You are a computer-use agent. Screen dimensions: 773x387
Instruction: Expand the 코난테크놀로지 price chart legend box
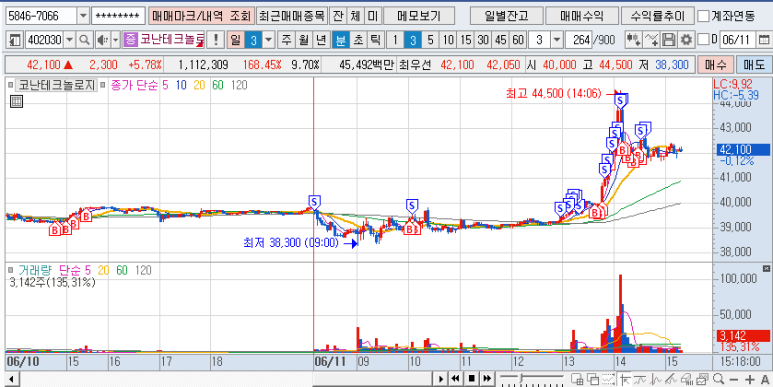[x=11, y=85]
